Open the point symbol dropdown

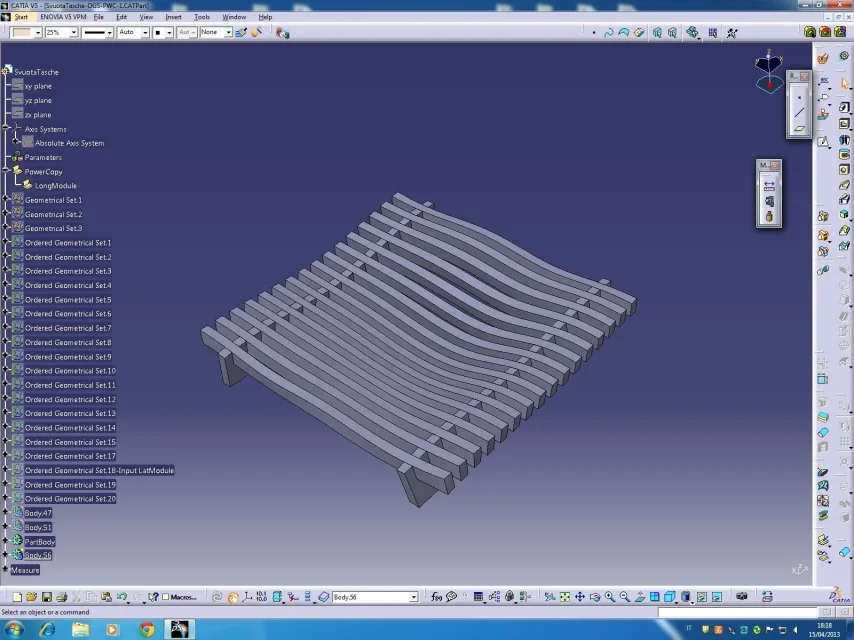click(x=169, y=33)
